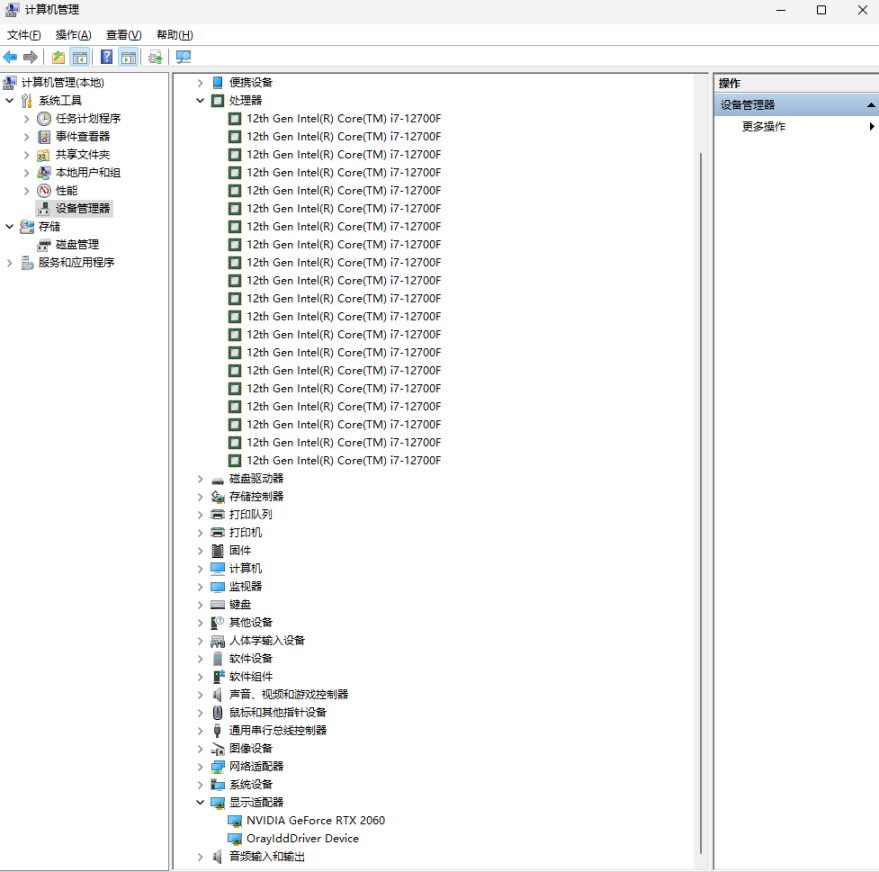Select the 软件组件 category label
The height and width of the screenshot is (872, 879).
pyautogui.click(x=250, y=676)
